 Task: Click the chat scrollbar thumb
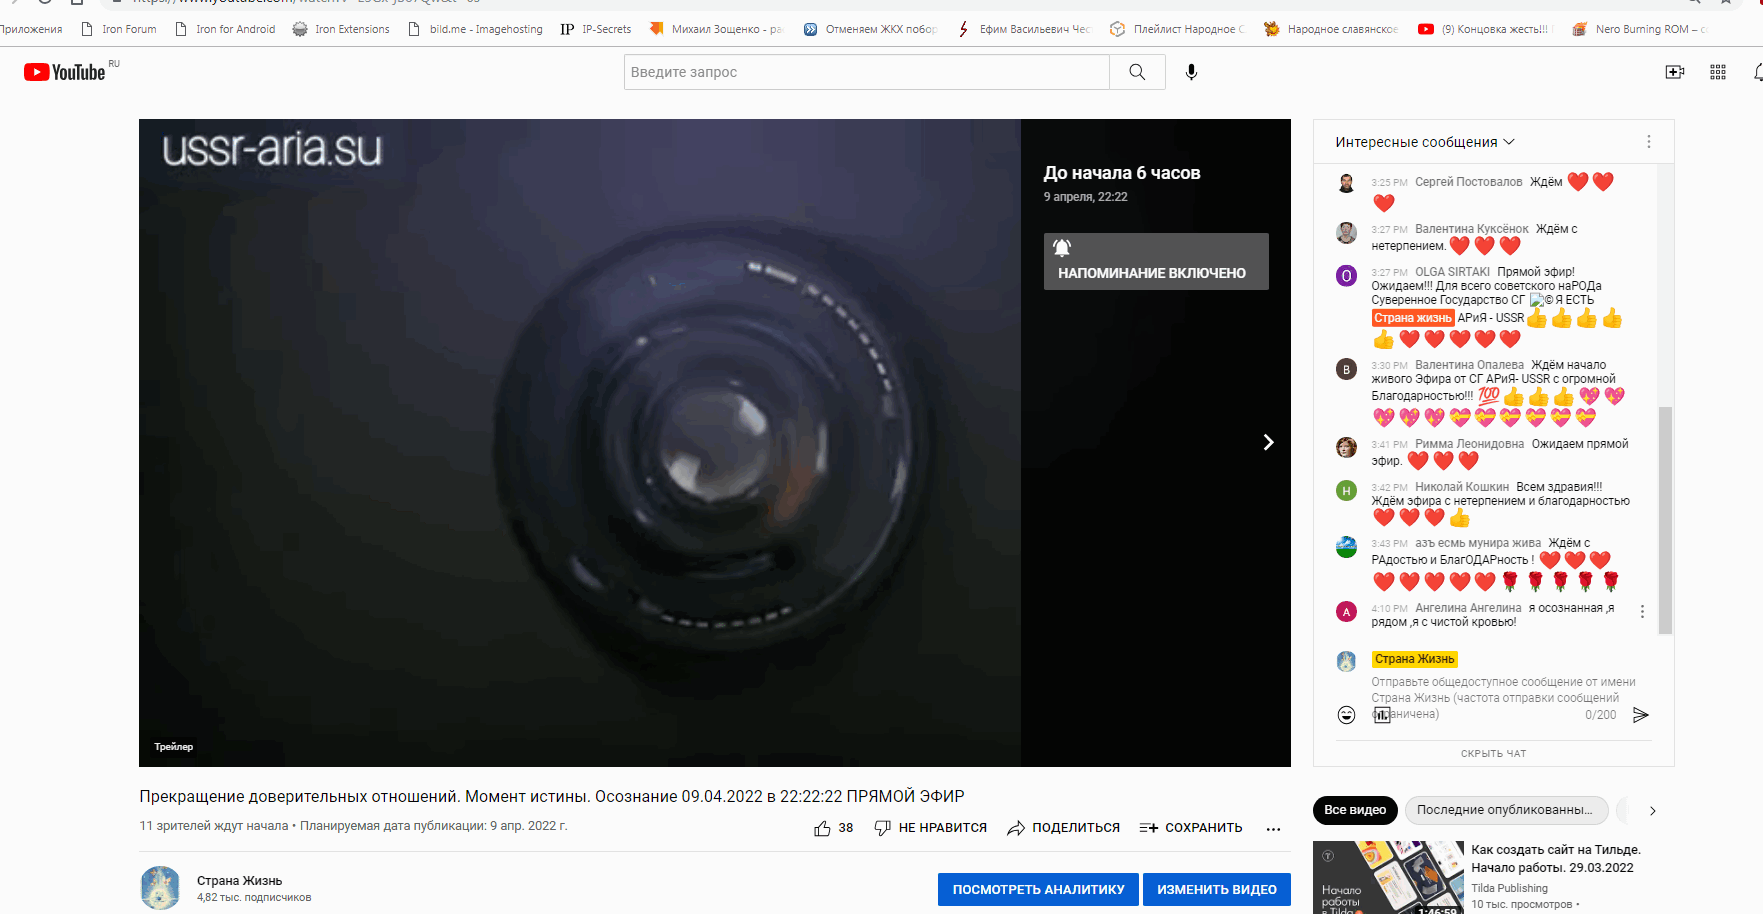tap(1665, 520)
